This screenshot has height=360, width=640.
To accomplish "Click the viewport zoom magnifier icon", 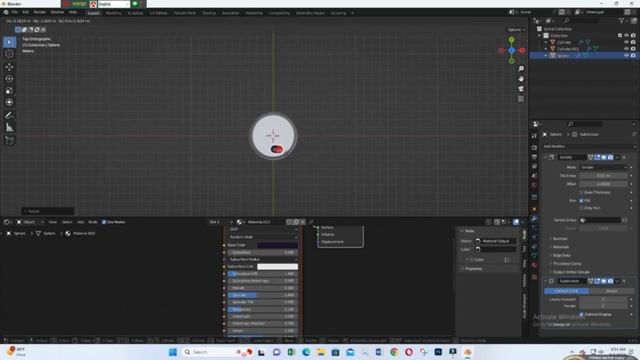I will [521, 69].
